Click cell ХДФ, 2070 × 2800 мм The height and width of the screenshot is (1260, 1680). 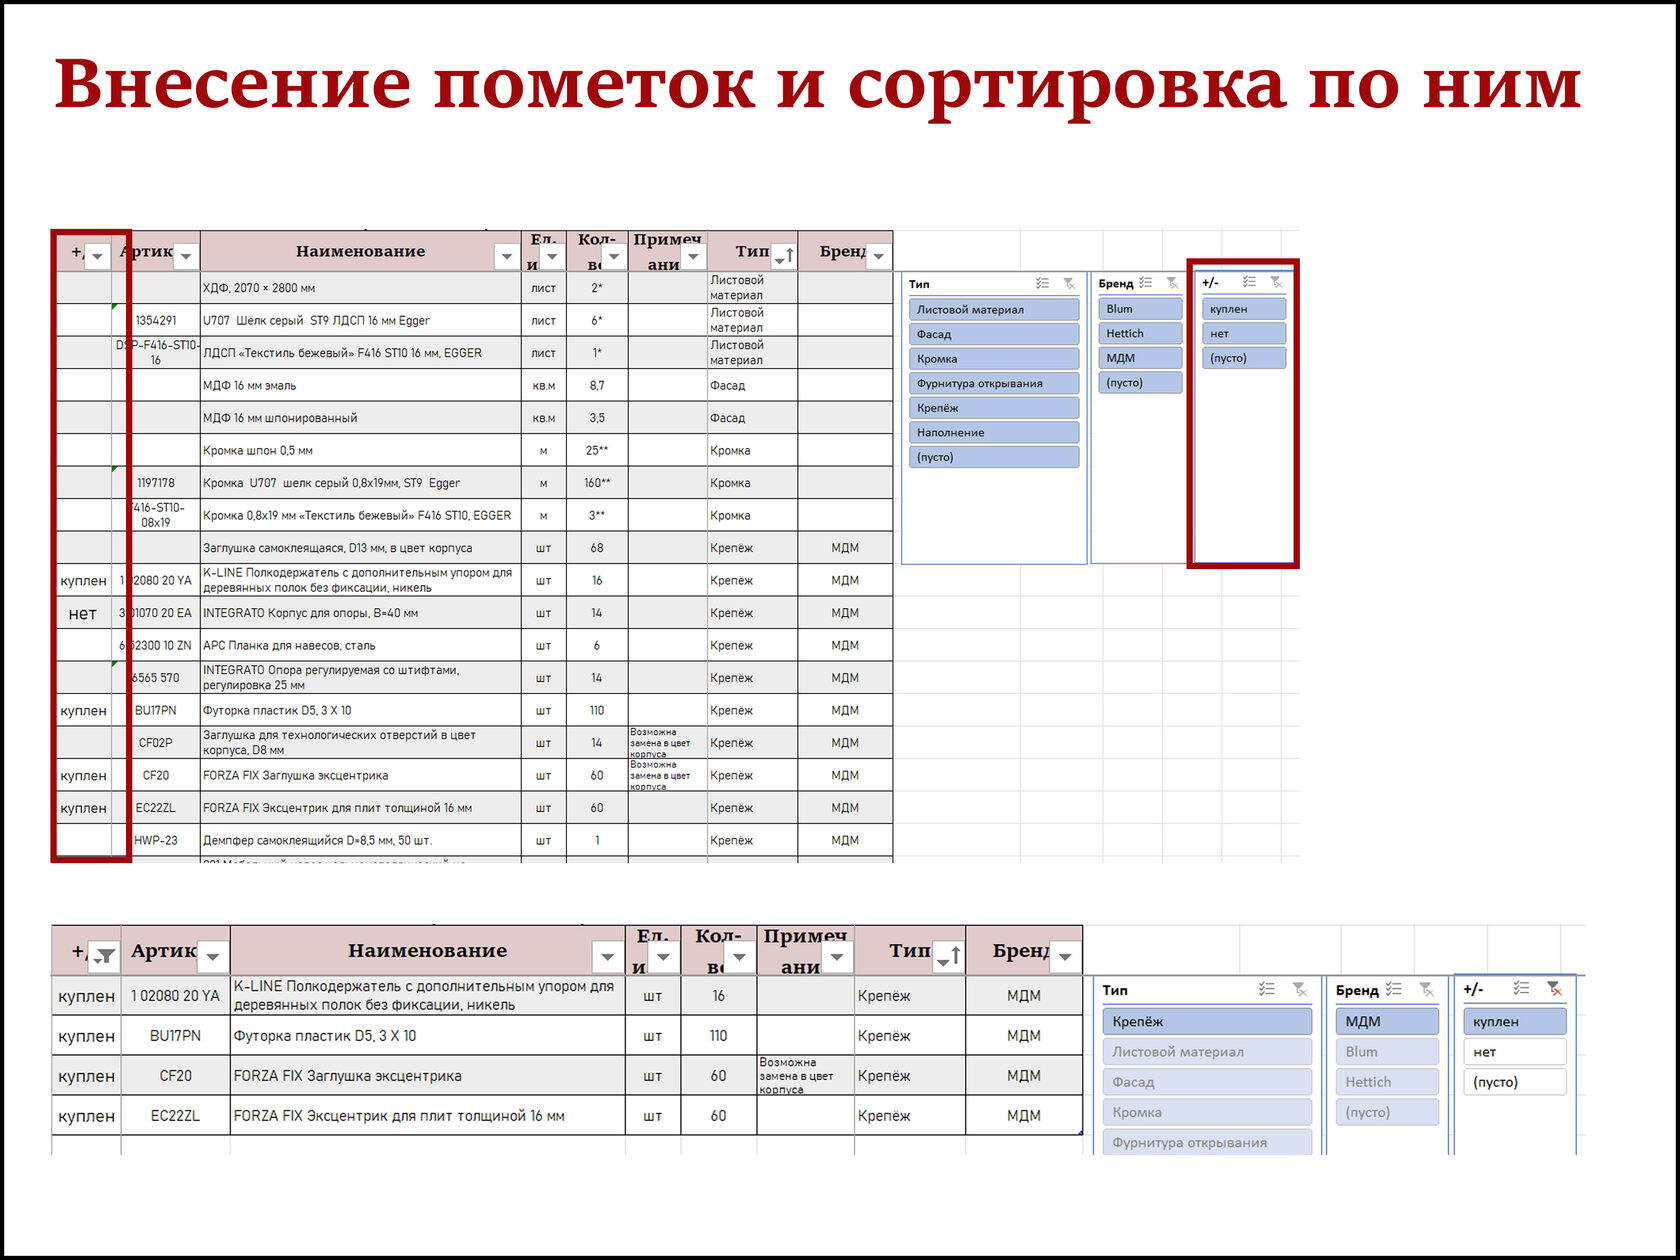[x=360, y=288]
